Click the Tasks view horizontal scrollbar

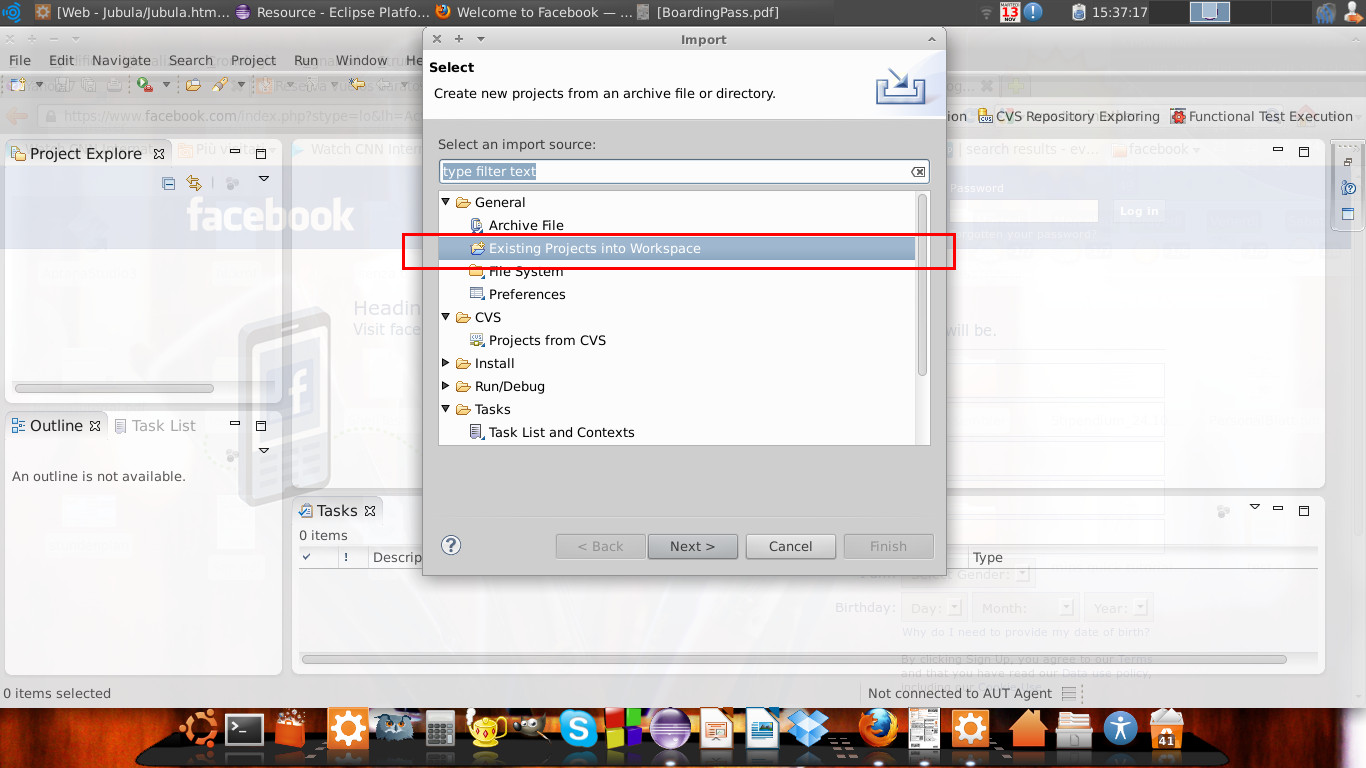794,660
